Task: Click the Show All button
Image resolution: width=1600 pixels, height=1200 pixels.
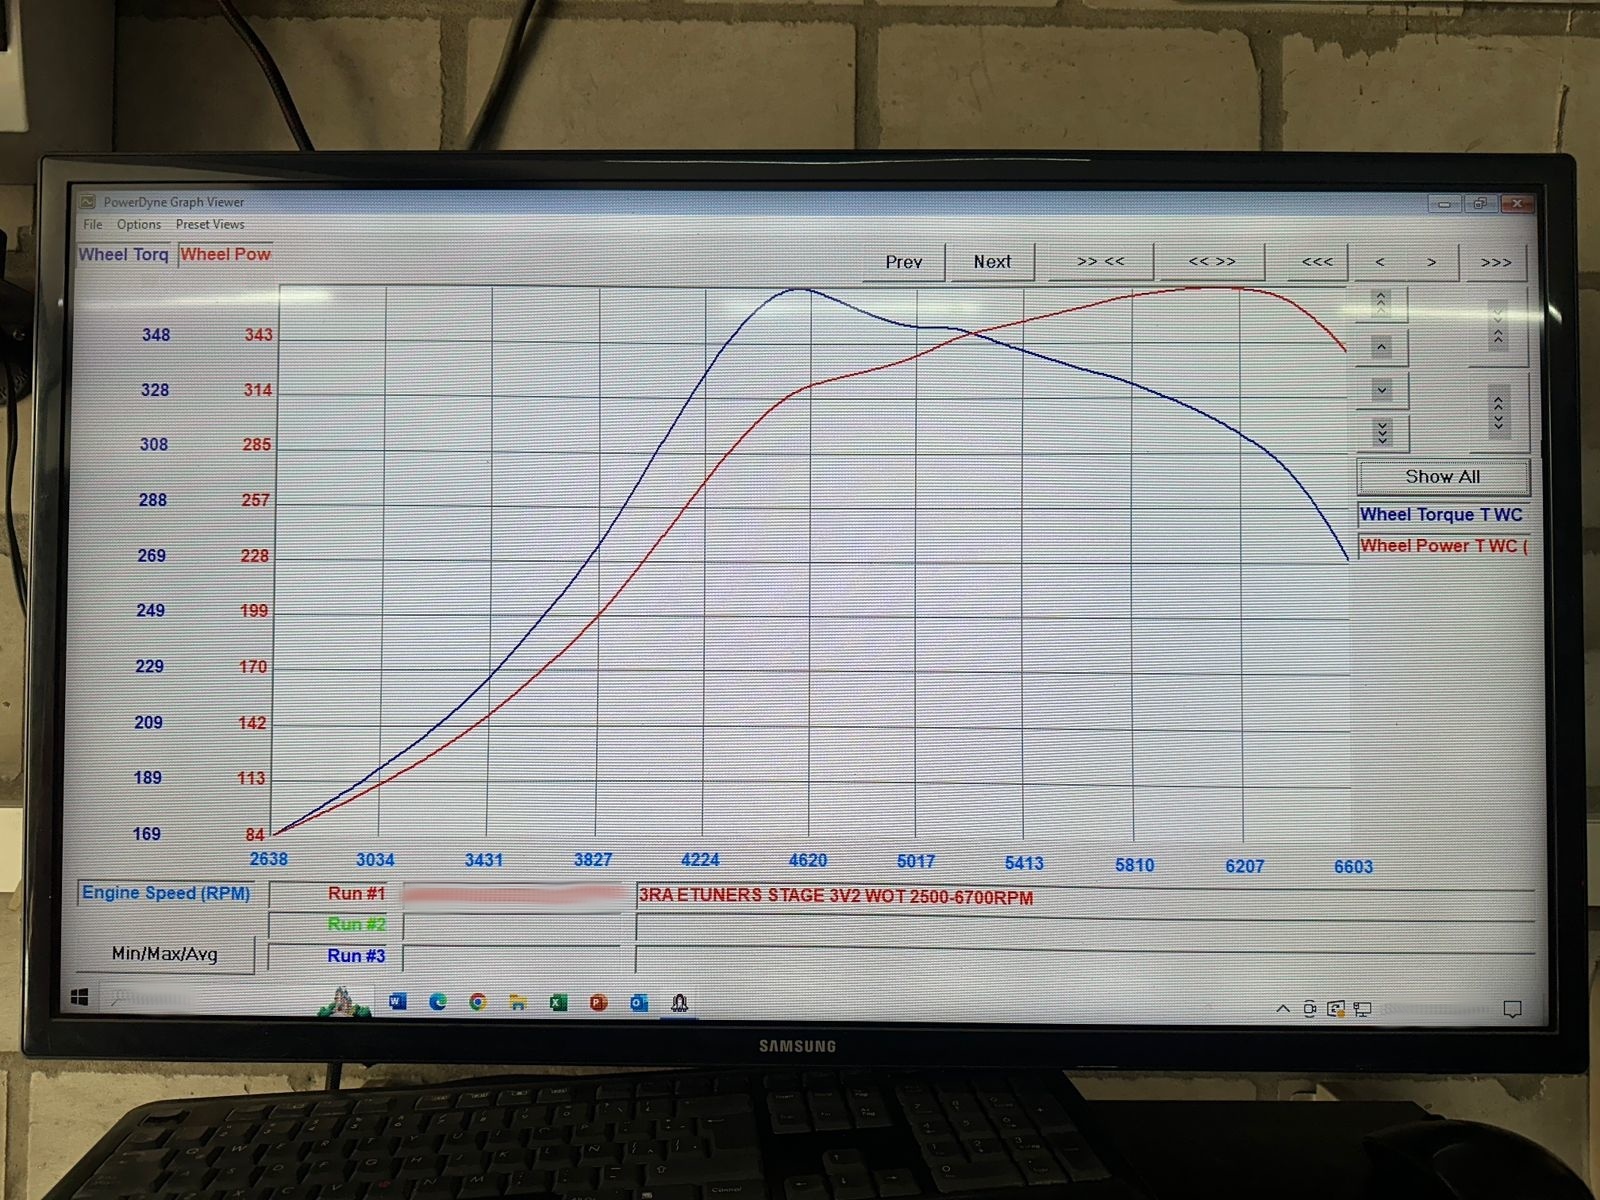Action: (1442, 477)
